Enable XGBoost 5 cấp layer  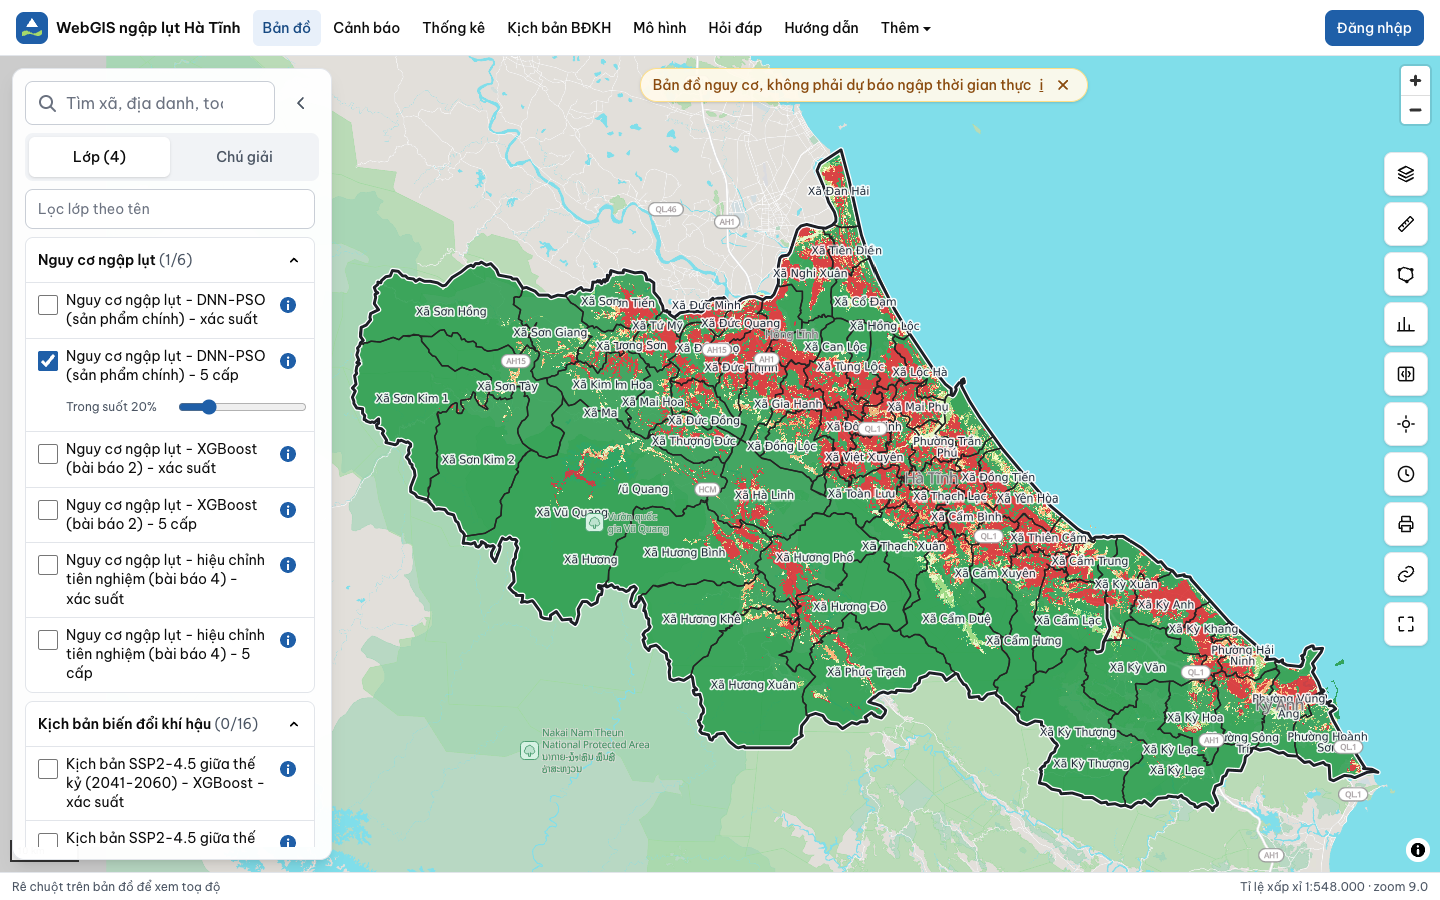click(48, 510)
